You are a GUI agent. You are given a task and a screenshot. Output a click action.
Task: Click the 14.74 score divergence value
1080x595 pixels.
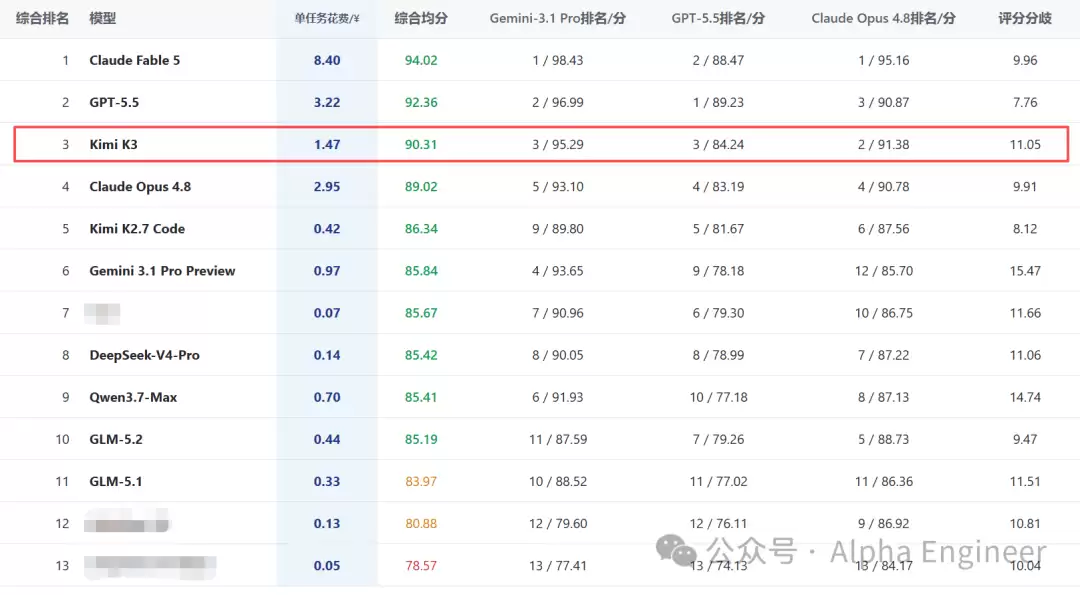[1025, 397]
